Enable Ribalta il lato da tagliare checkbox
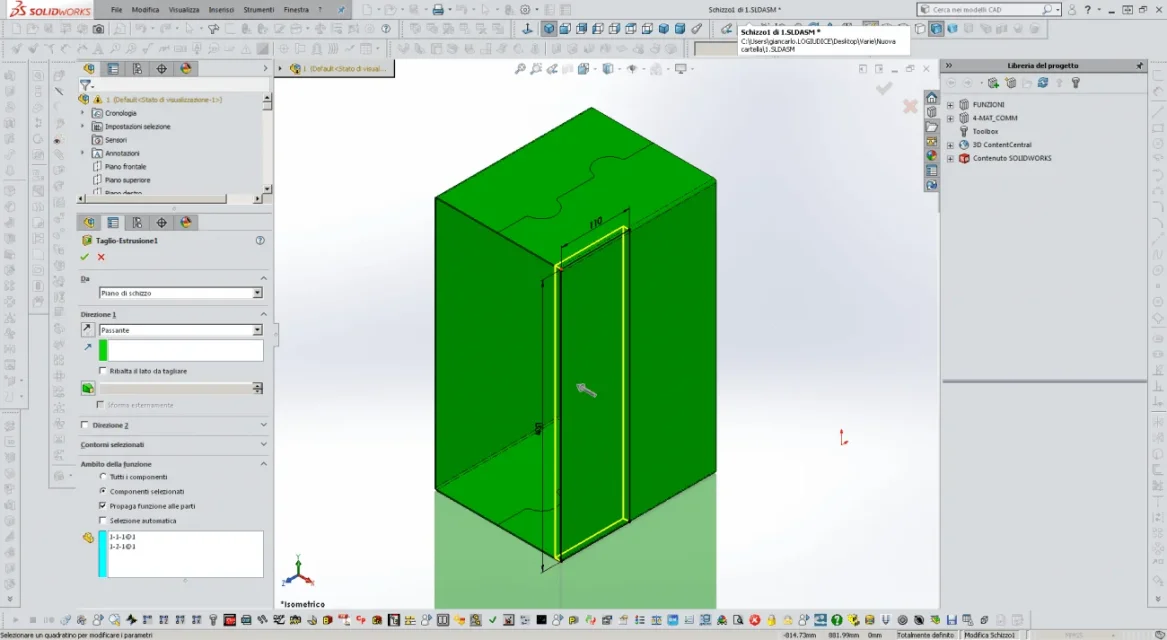Viewport: 1167px width, 640px height. click(x=103, y=371)
